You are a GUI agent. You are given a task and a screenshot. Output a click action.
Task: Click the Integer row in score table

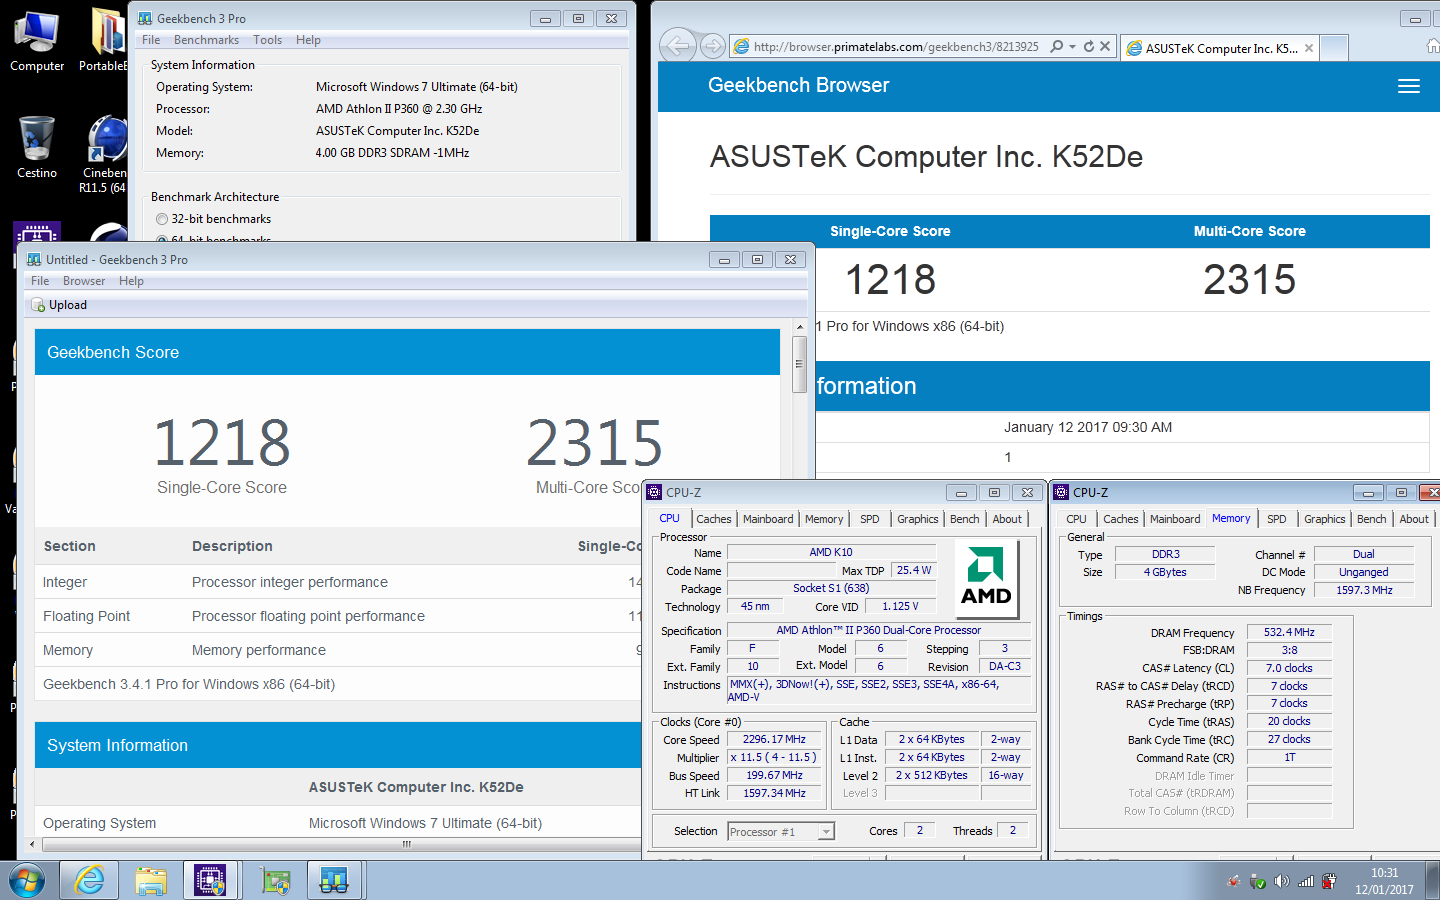tap(340, 582)
